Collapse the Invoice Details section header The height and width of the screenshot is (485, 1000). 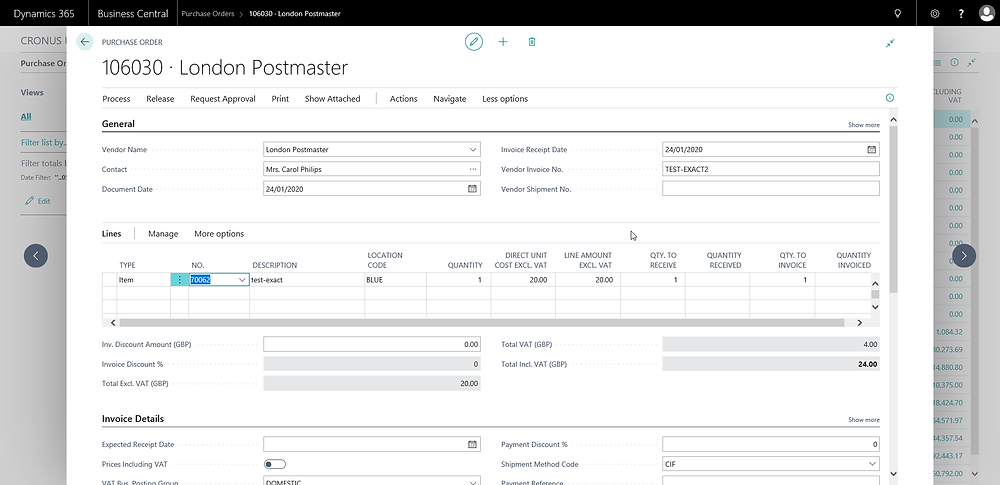[x=133, y=419]
